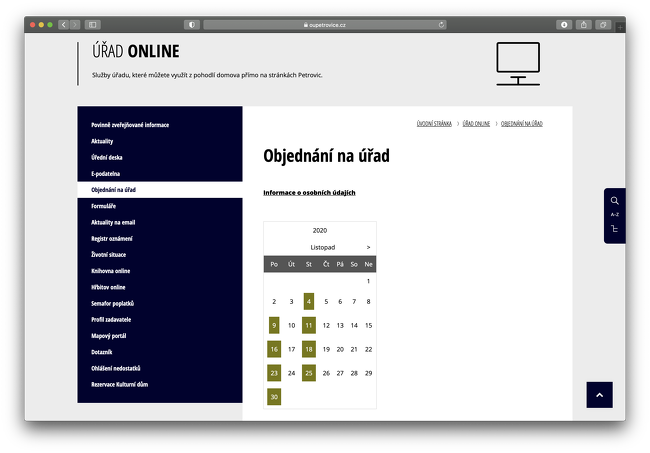Pick available date 18 in calendar

(309, 349)
